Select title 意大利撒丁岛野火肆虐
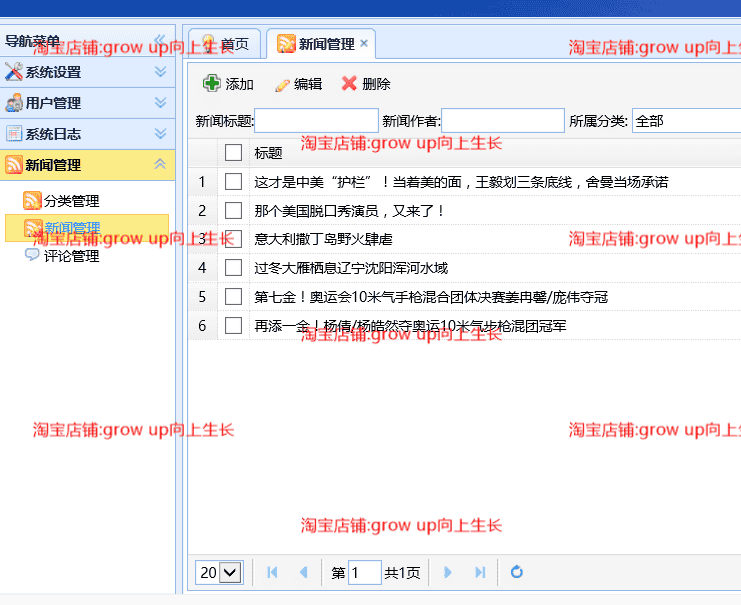The image size is (741, 605). tap(323, 240)
